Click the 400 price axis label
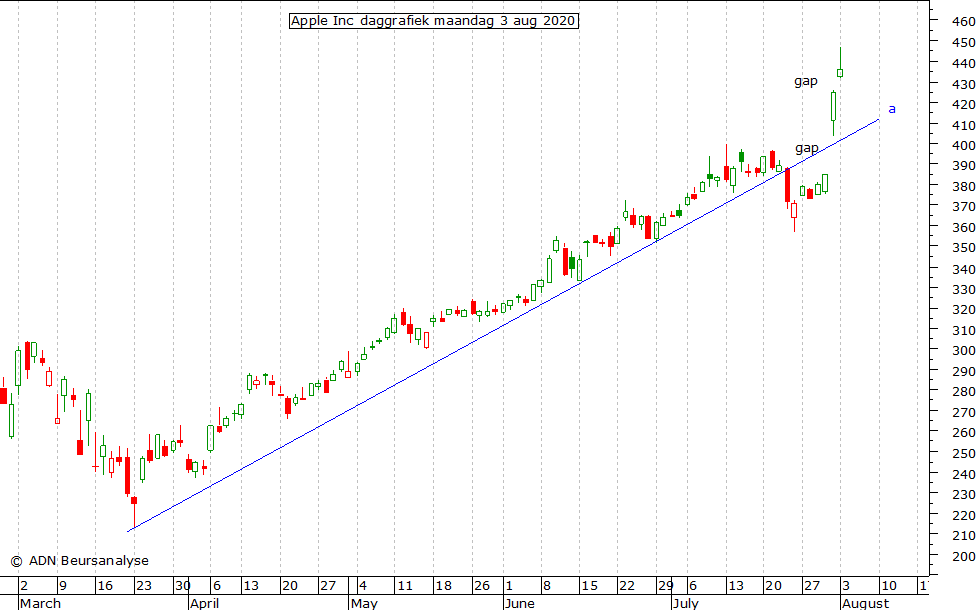980x610 pixels. pos(962,145)
